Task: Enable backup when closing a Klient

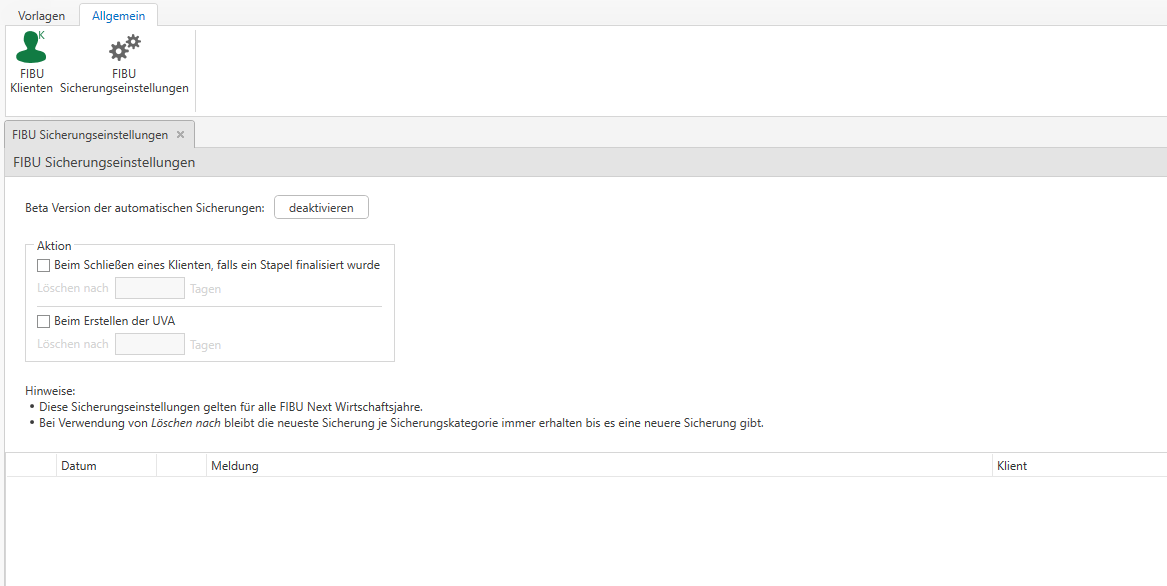Action: point(44,266)
